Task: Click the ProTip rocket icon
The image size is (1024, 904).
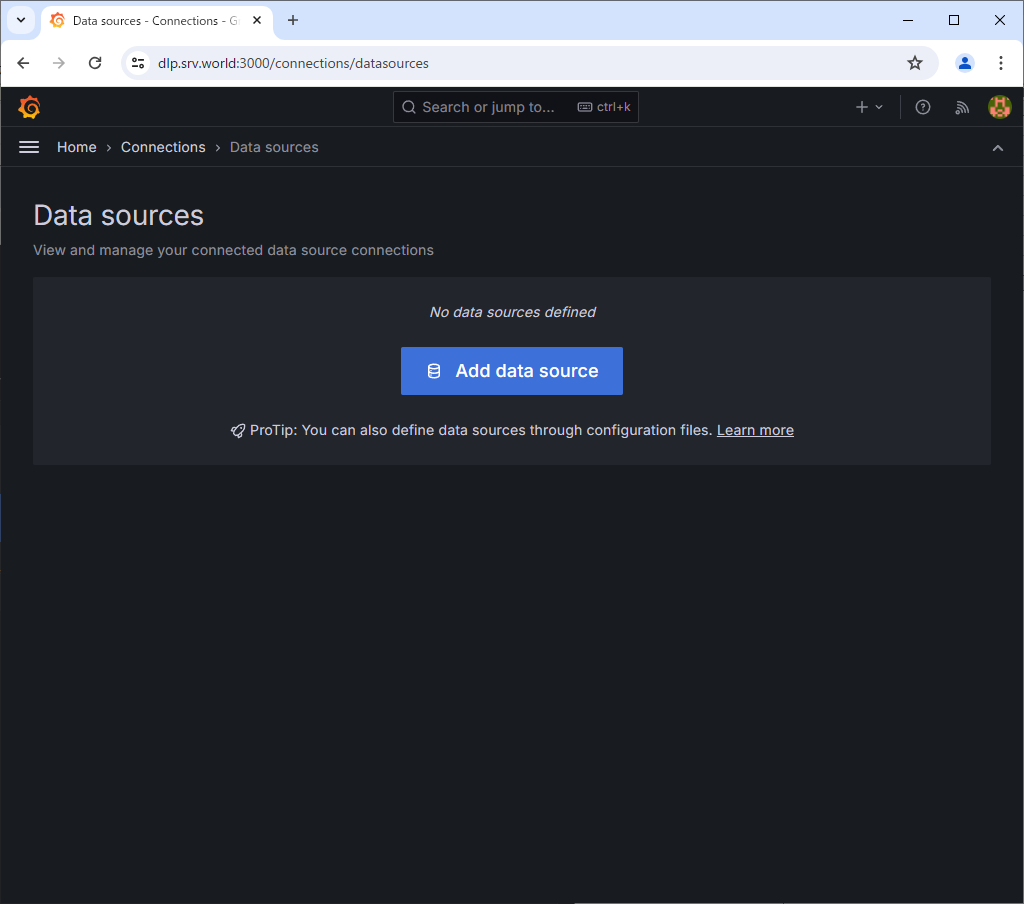Action: [238, 430]
